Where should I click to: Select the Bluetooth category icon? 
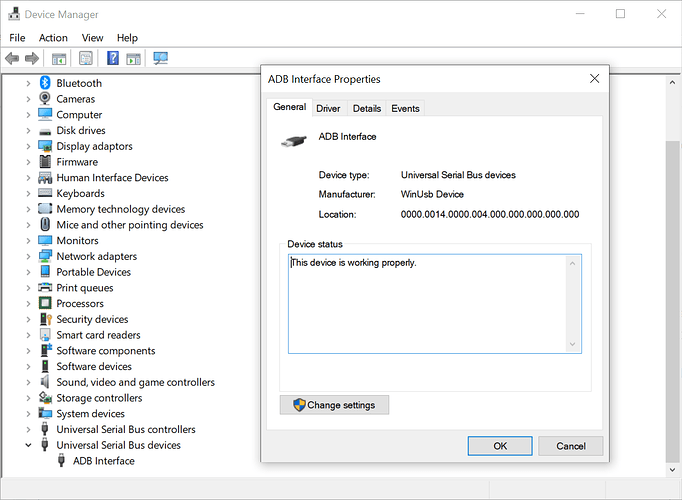coord(45,83)
